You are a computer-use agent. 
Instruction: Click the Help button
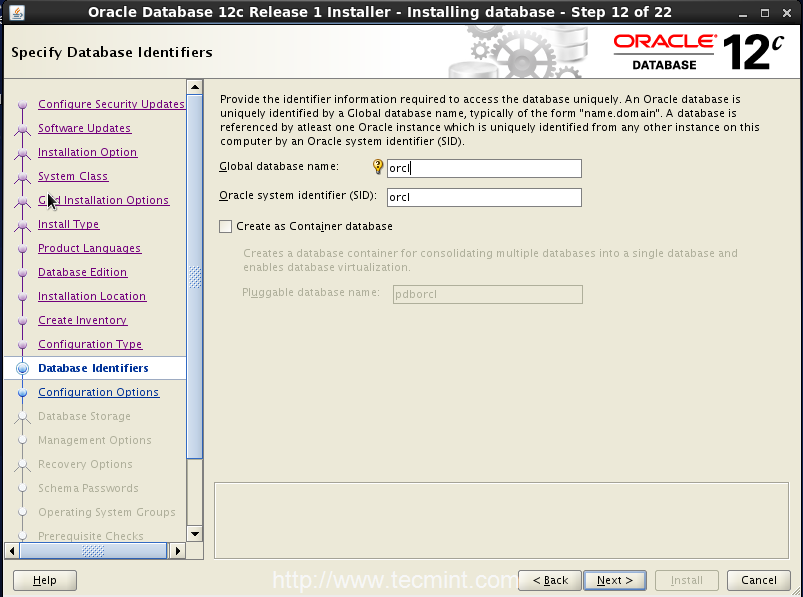coord(45,580)
